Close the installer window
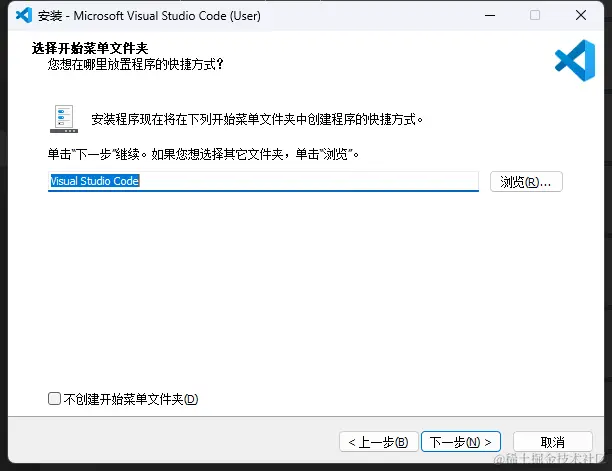 click(581, 15)
